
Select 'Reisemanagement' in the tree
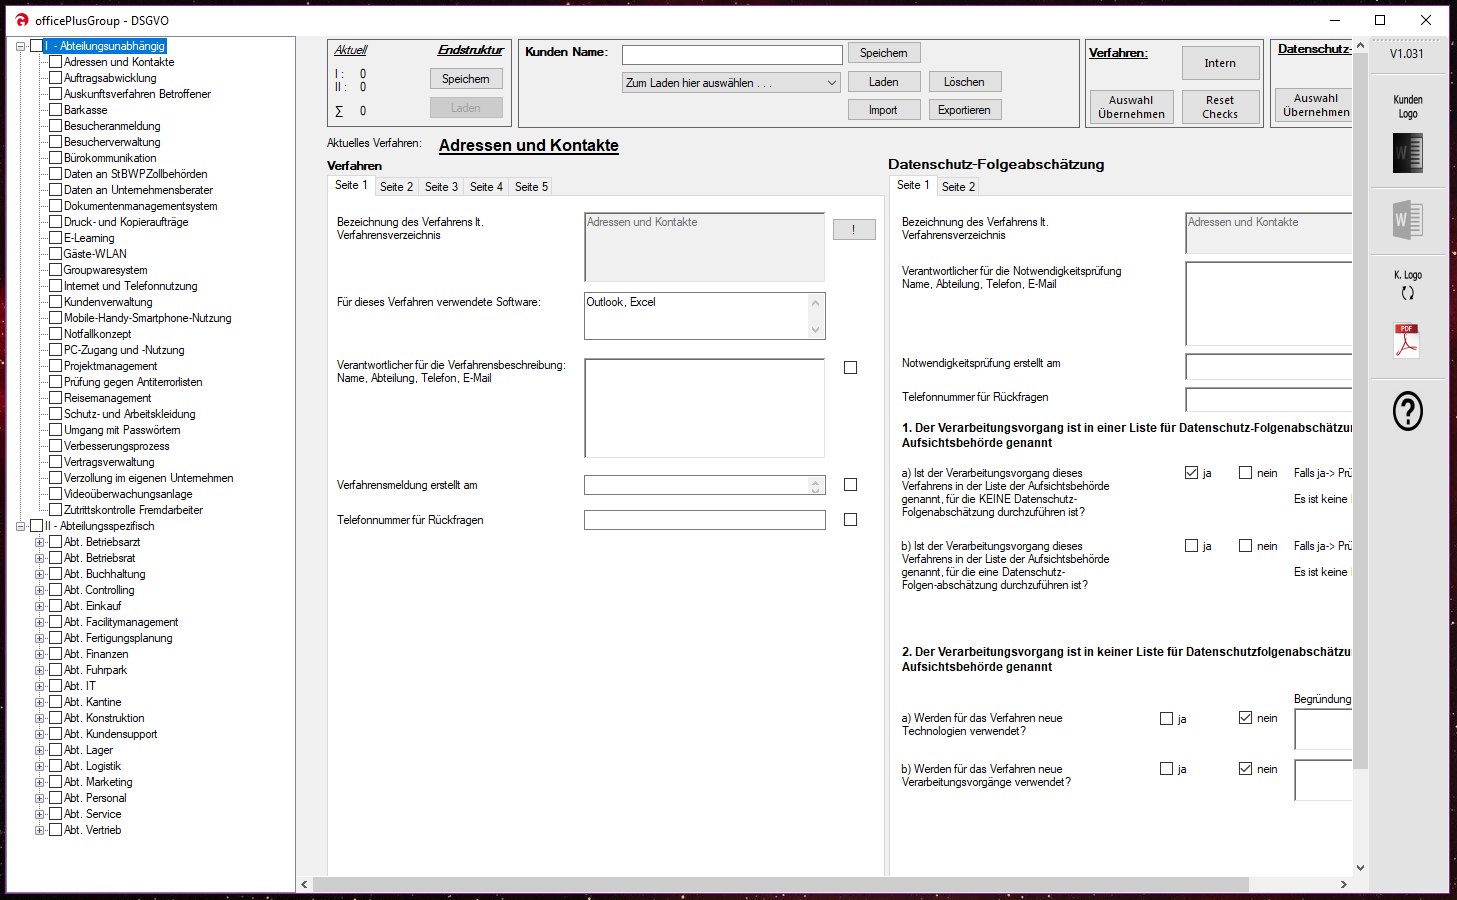[108, 398]
